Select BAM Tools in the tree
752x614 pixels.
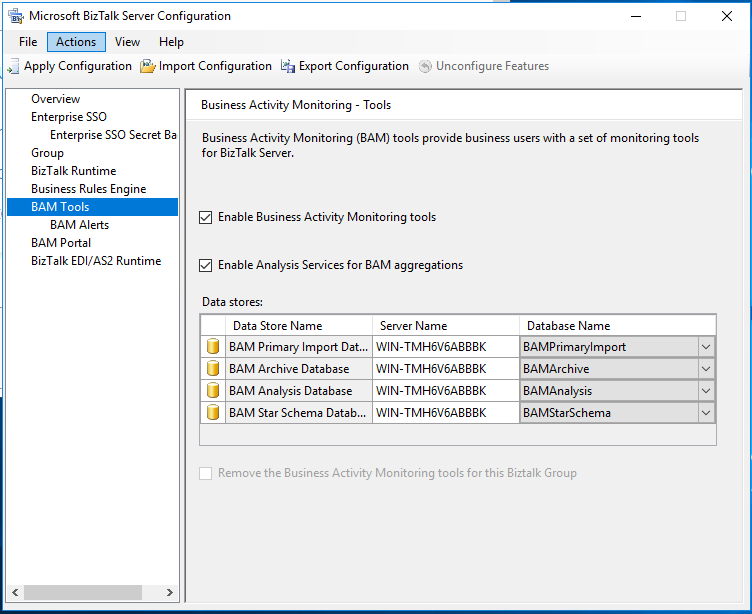[93, 207]
